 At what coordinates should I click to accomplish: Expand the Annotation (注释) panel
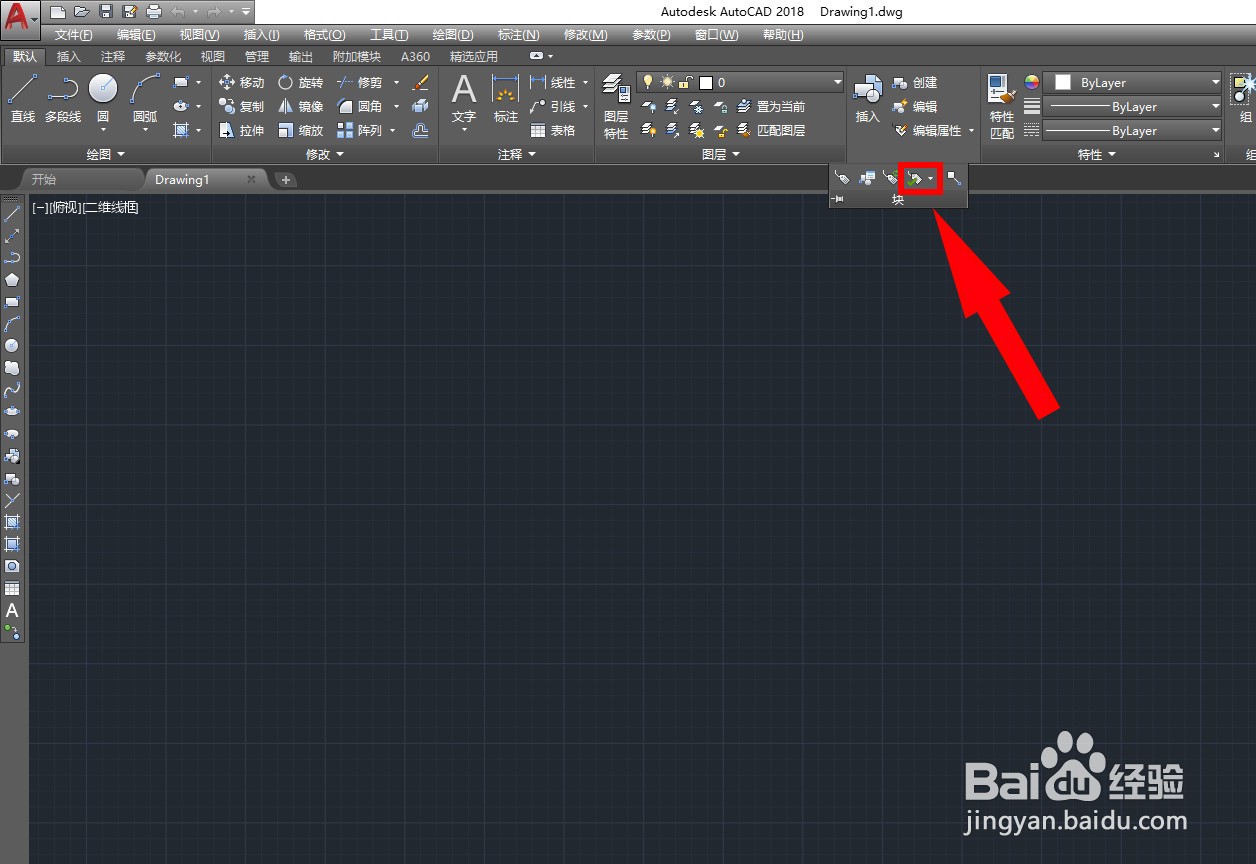(517, 154)
